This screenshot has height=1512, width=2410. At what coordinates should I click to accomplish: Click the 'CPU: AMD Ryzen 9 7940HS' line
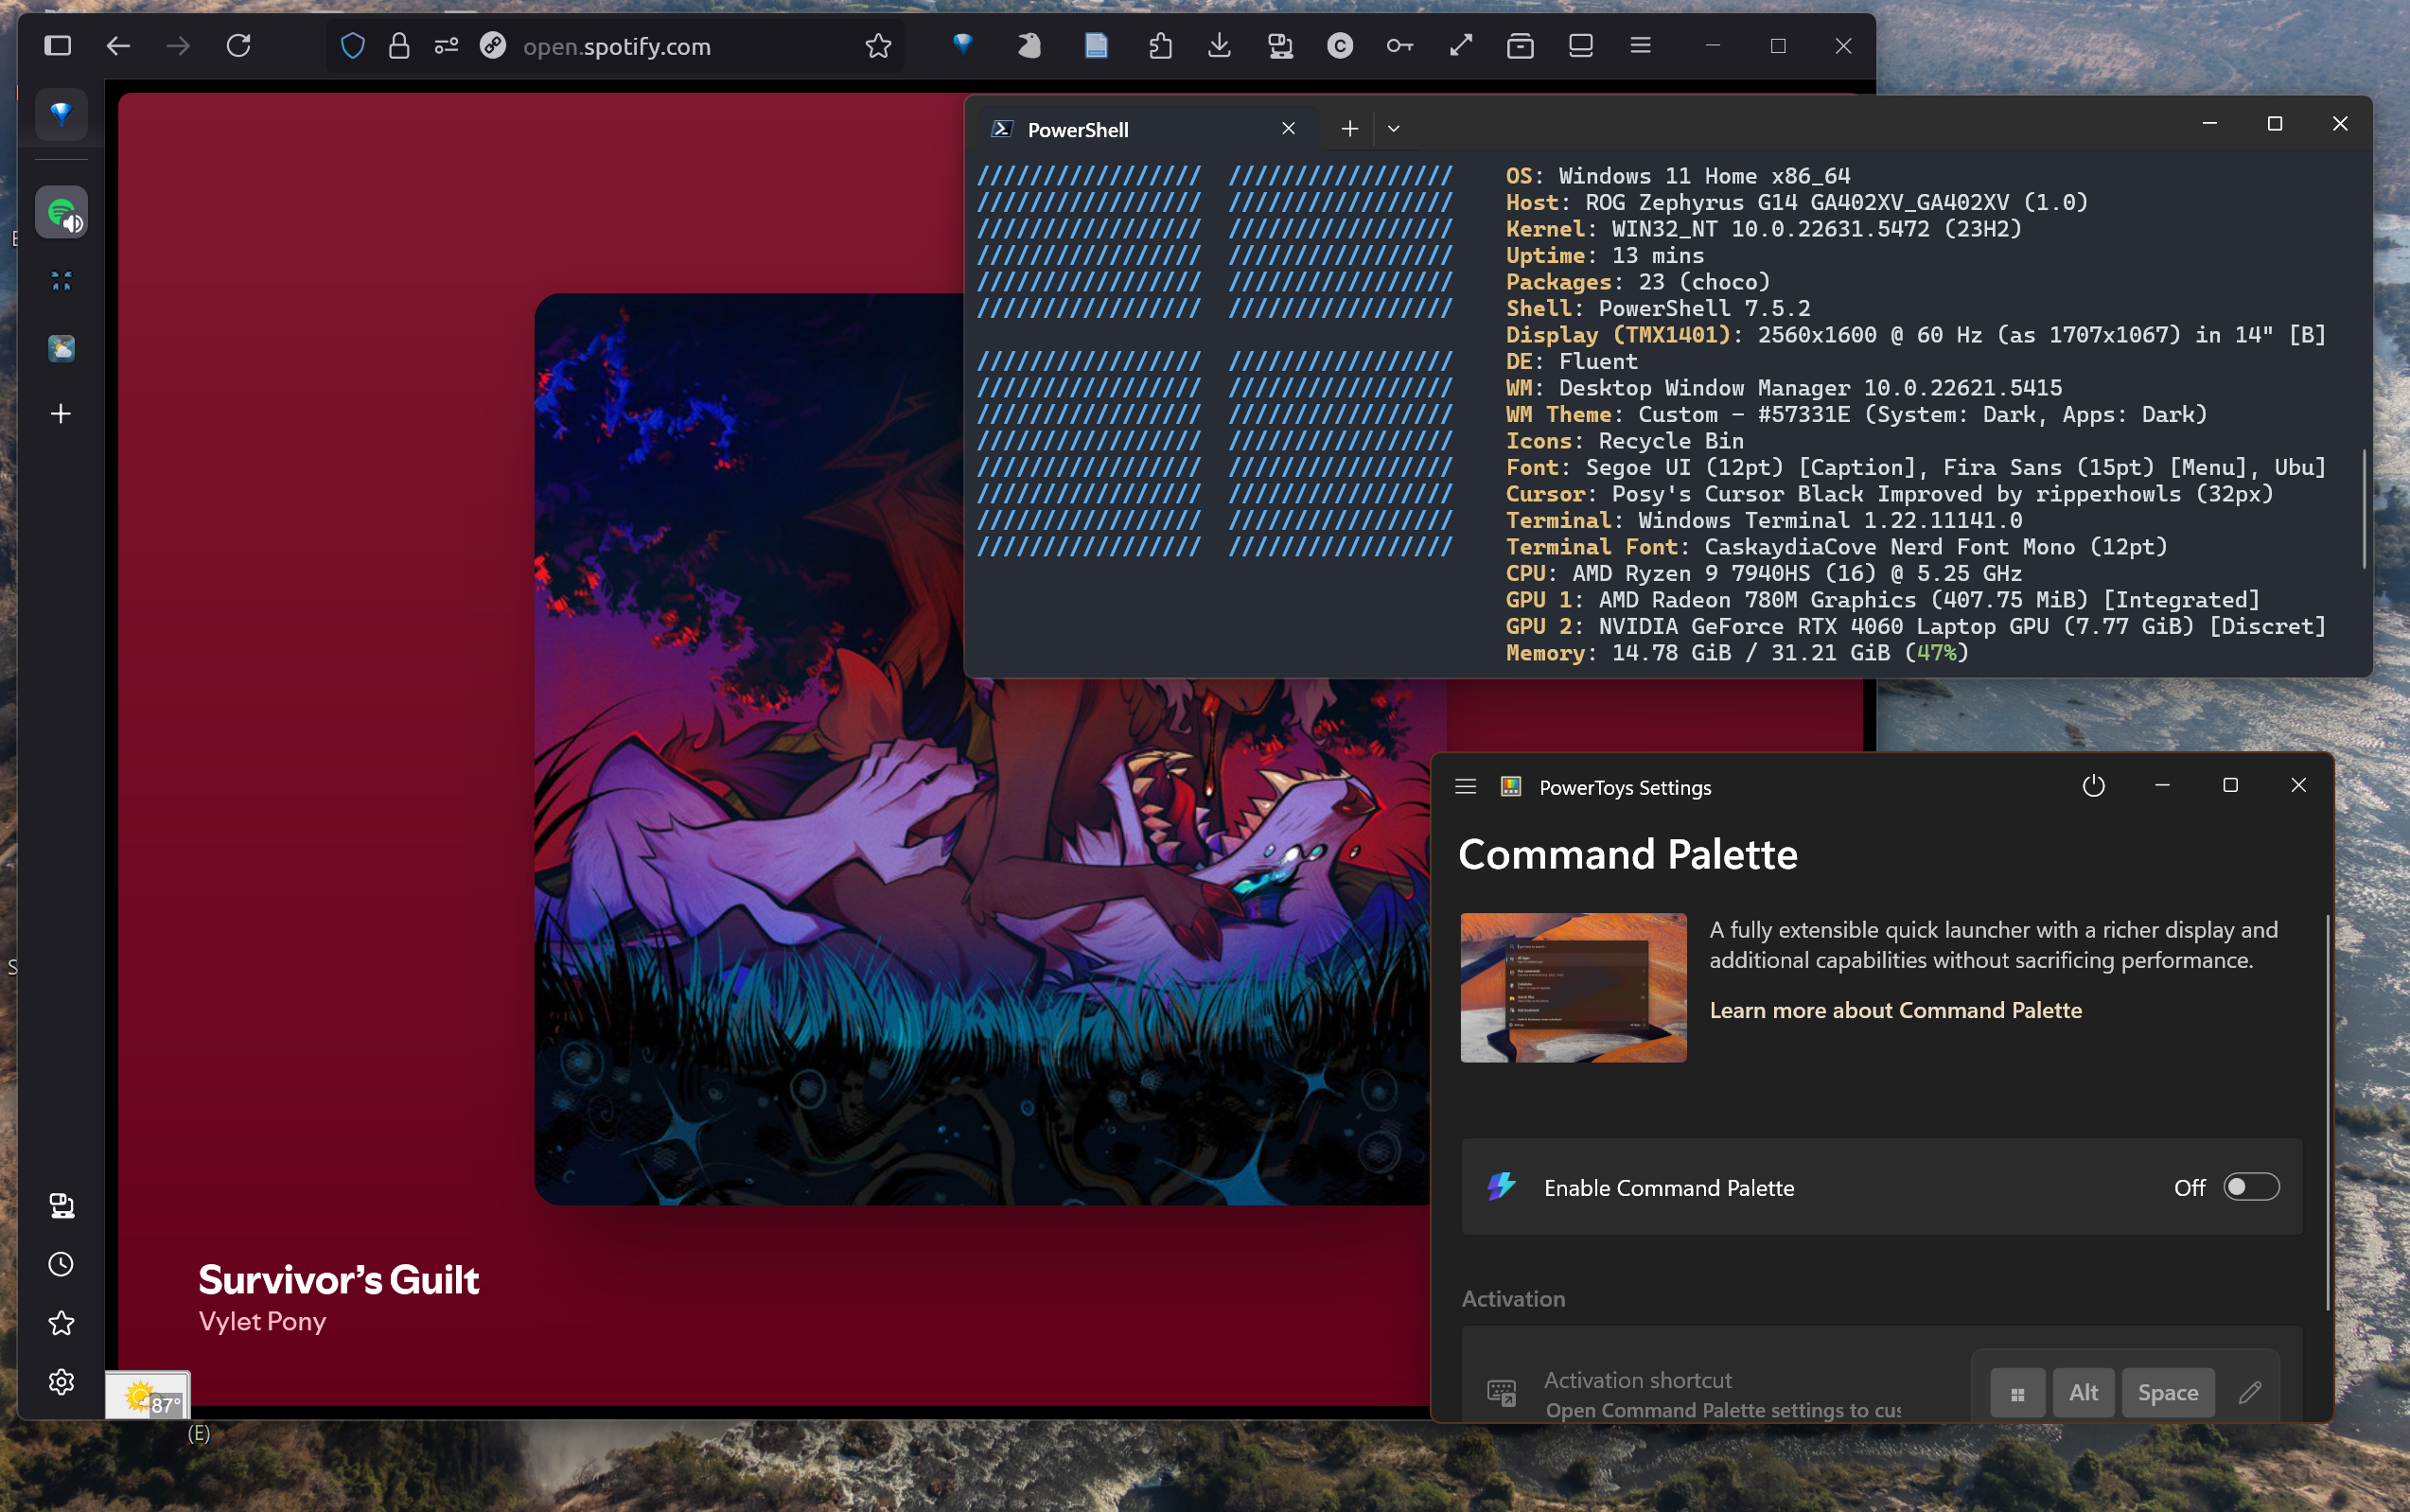[x=1764, y=574]
